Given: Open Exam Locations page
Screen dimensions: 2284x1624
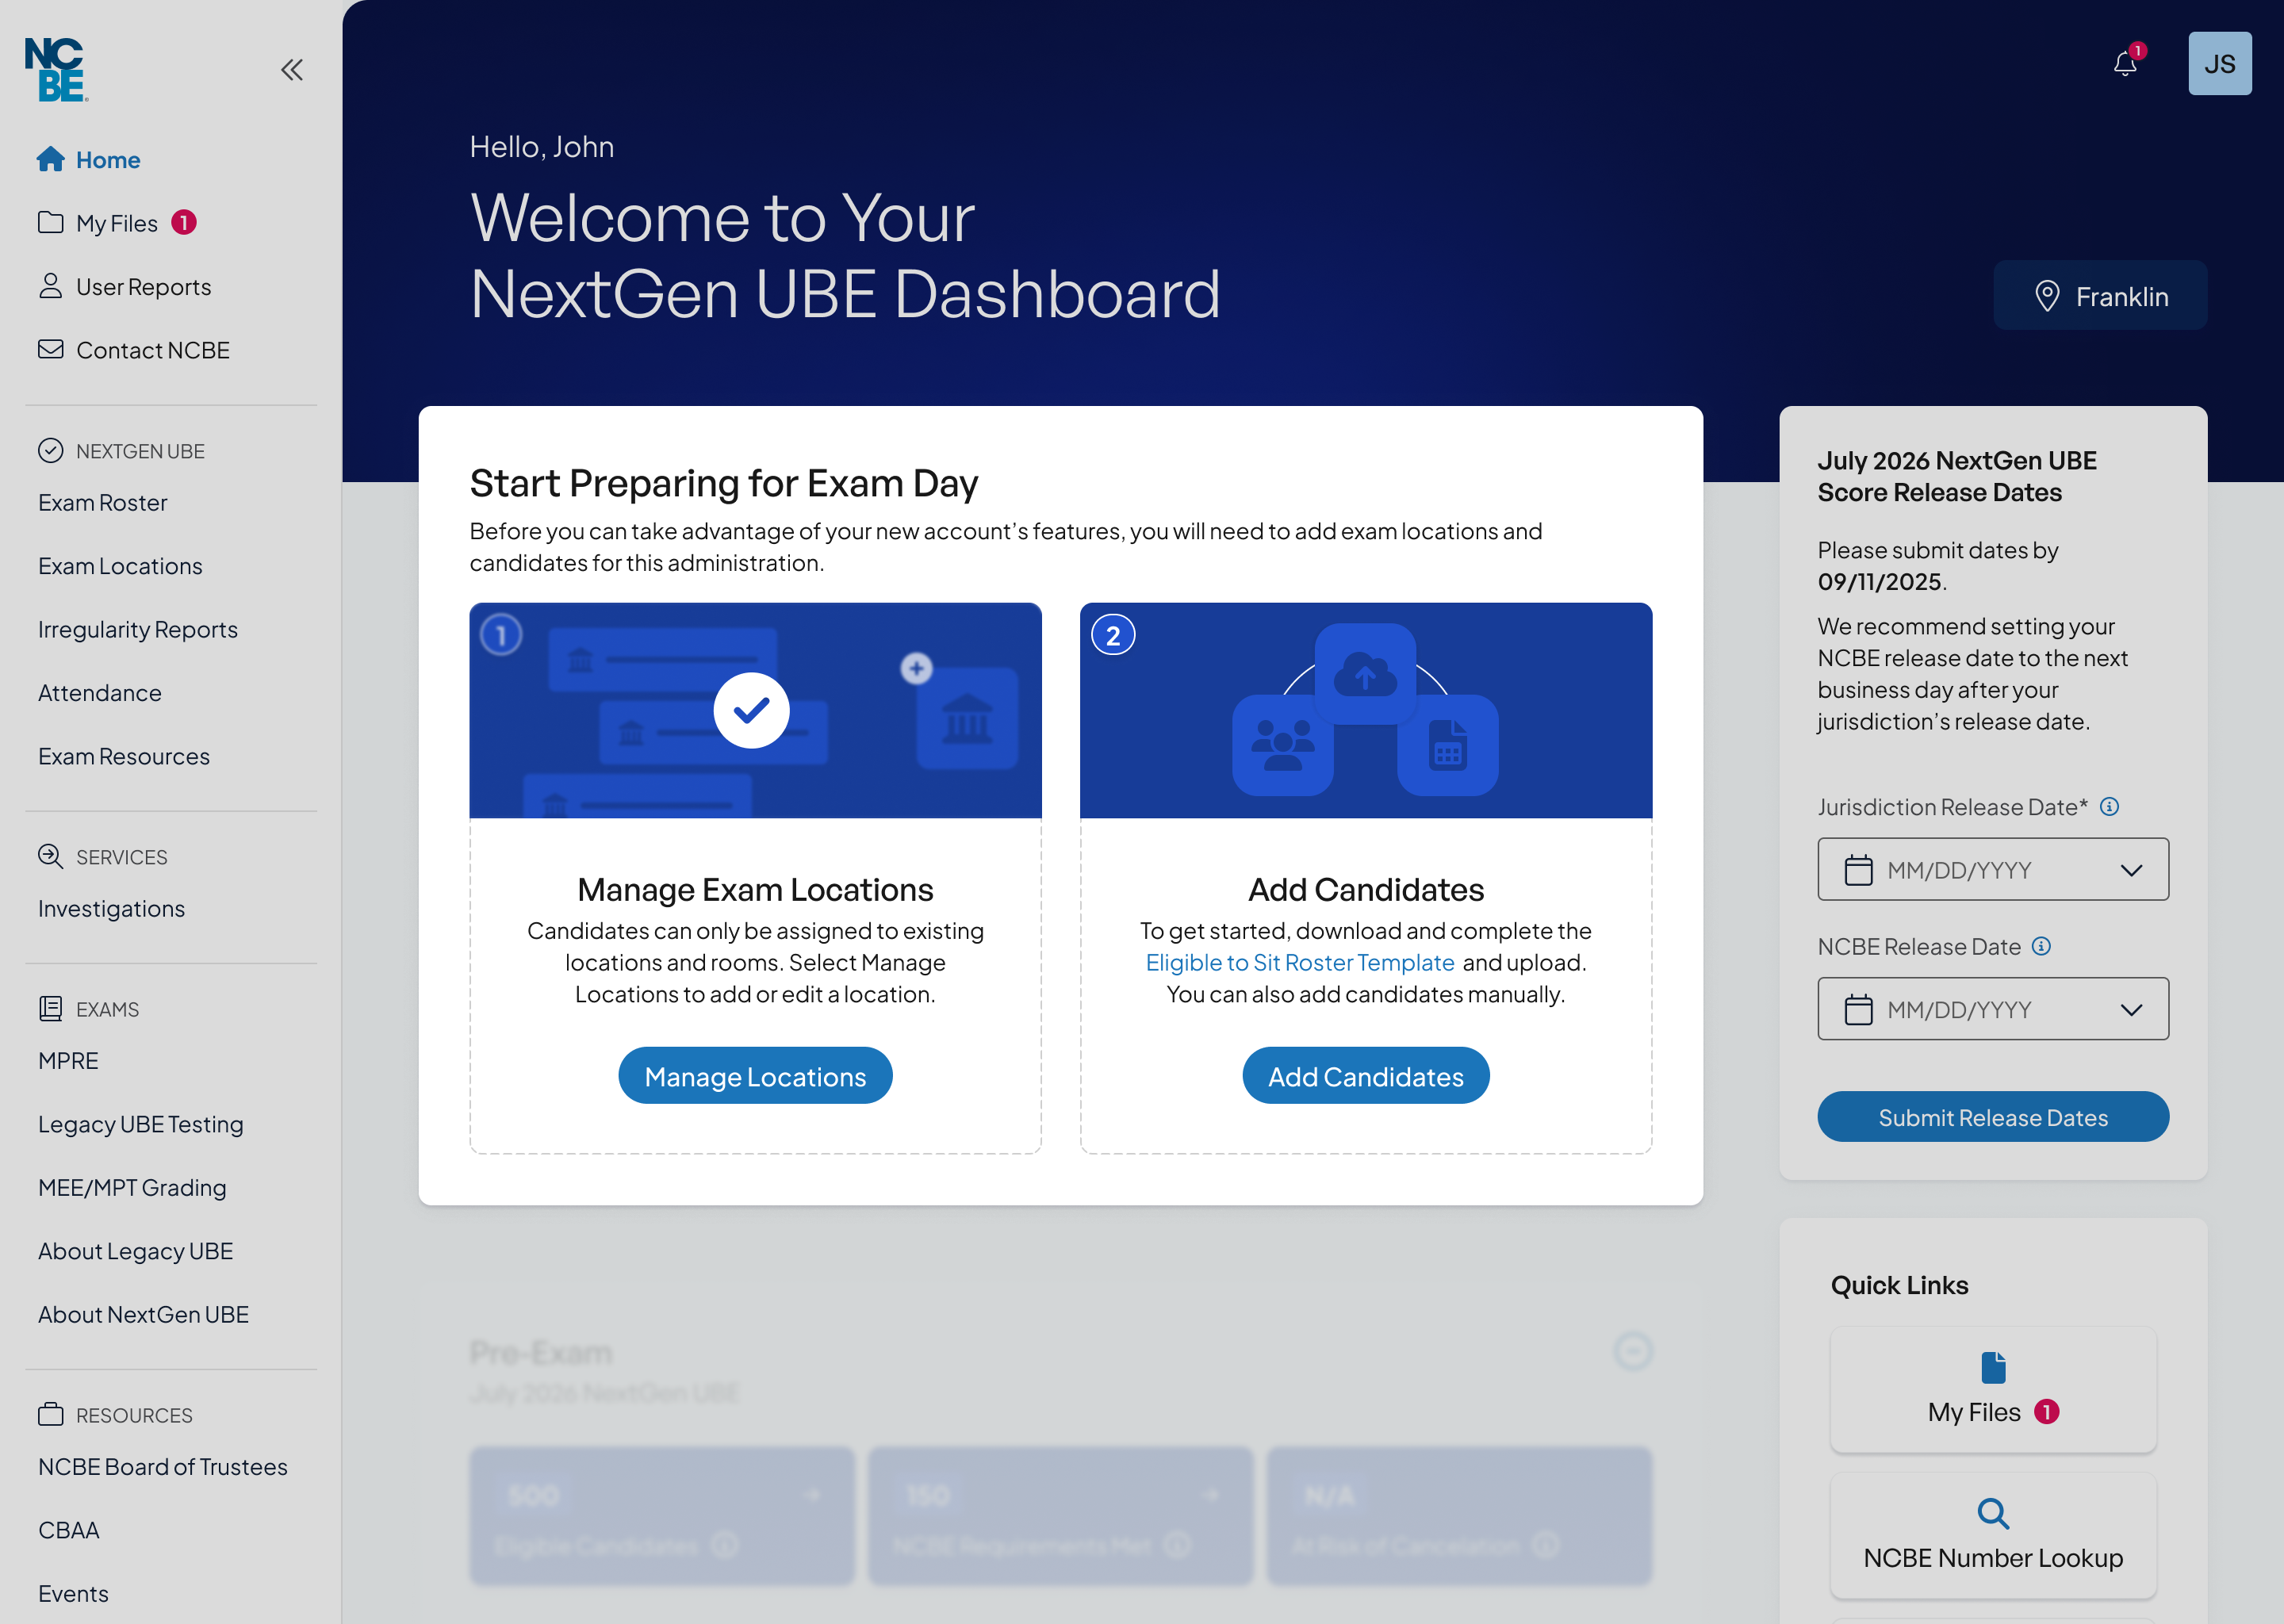Looking at the screenshot, I should click(x=120, y=566).
